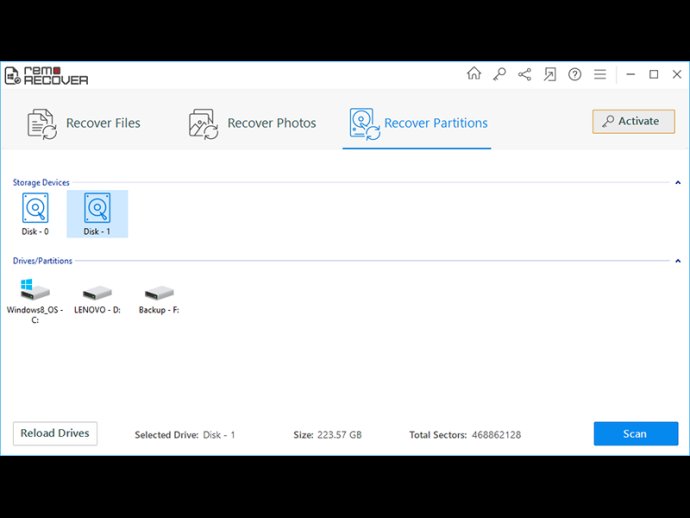Select the Disk - 1 storage device

pos(97,214)
